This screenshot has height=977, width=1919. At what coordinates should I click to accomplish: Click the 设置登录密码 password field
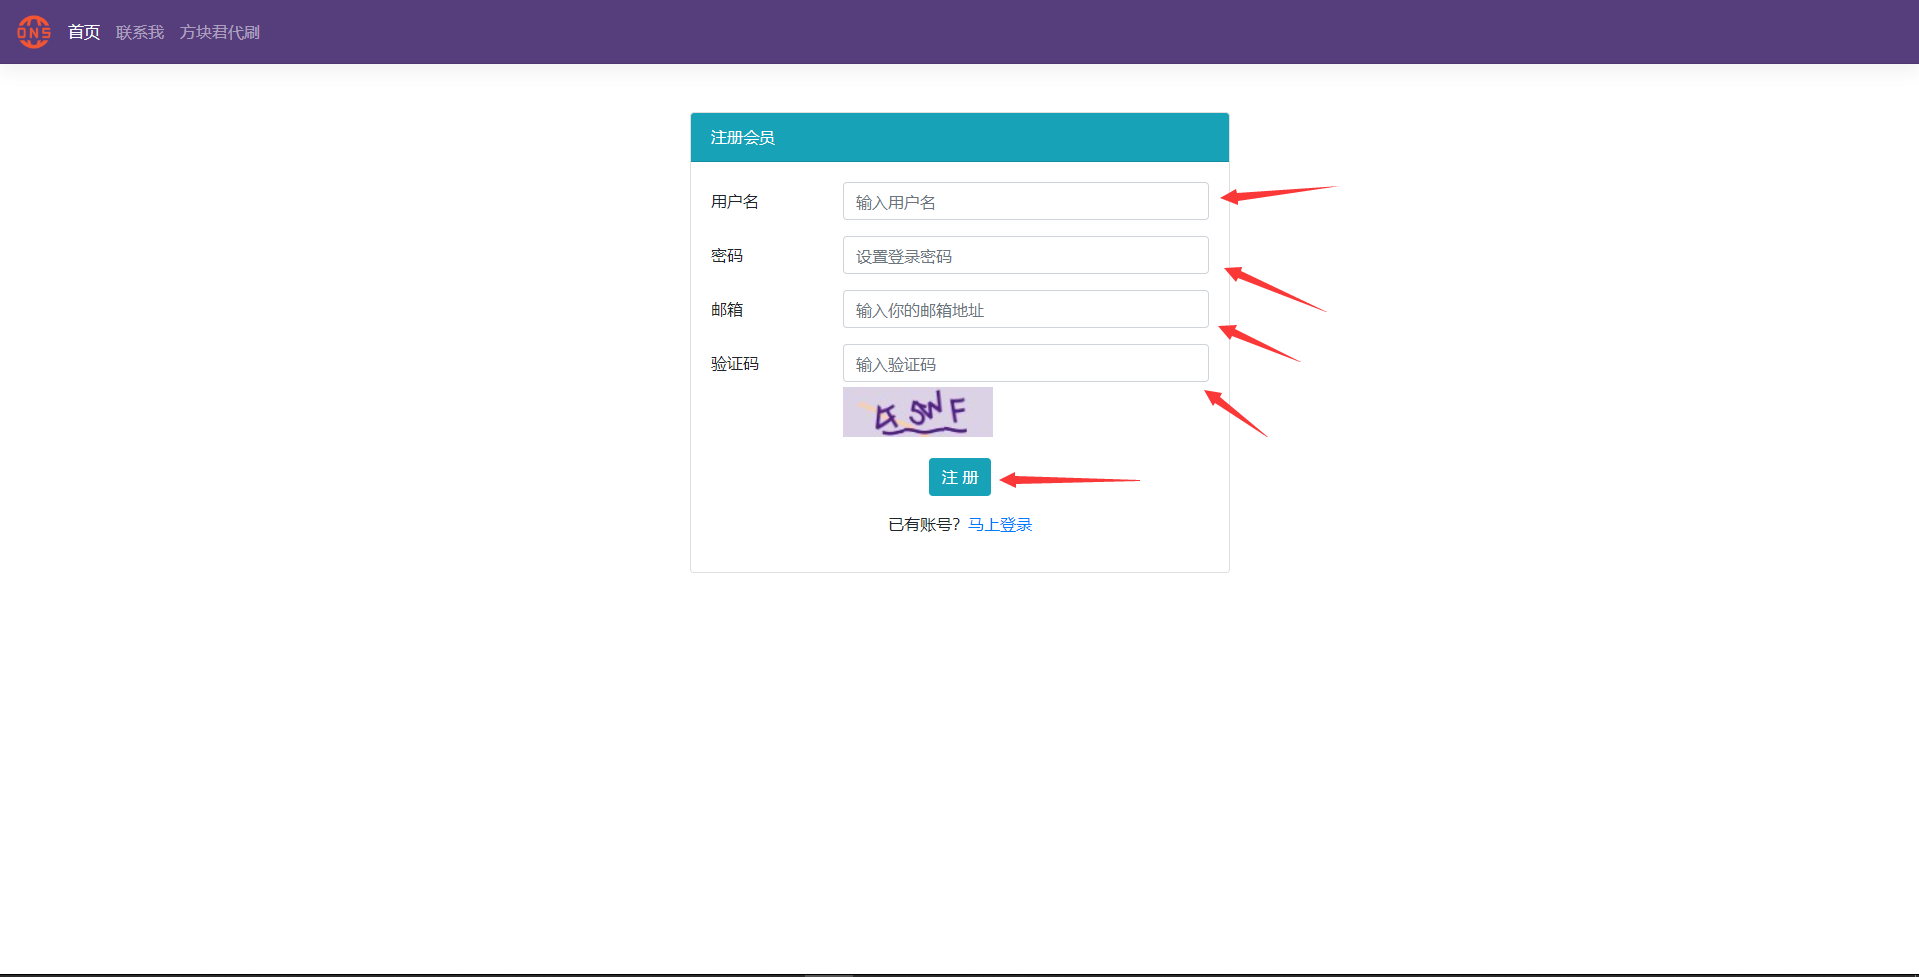coord(1025,255)
